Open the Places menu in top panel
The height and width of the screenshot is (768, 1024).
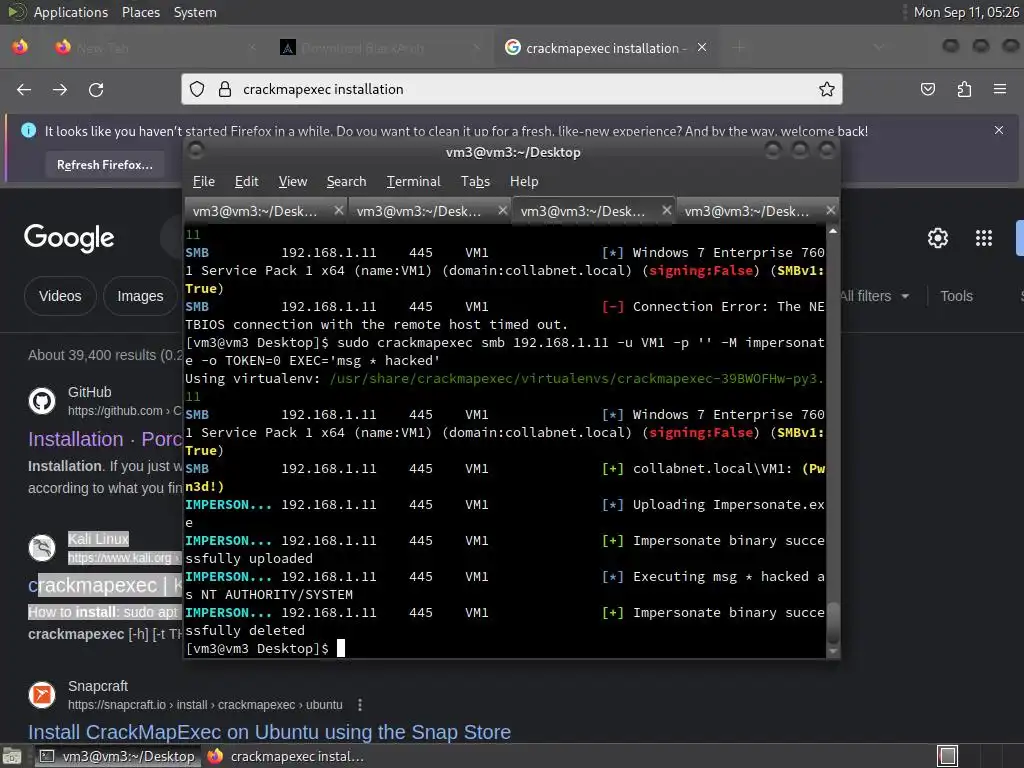pos(140,12)
